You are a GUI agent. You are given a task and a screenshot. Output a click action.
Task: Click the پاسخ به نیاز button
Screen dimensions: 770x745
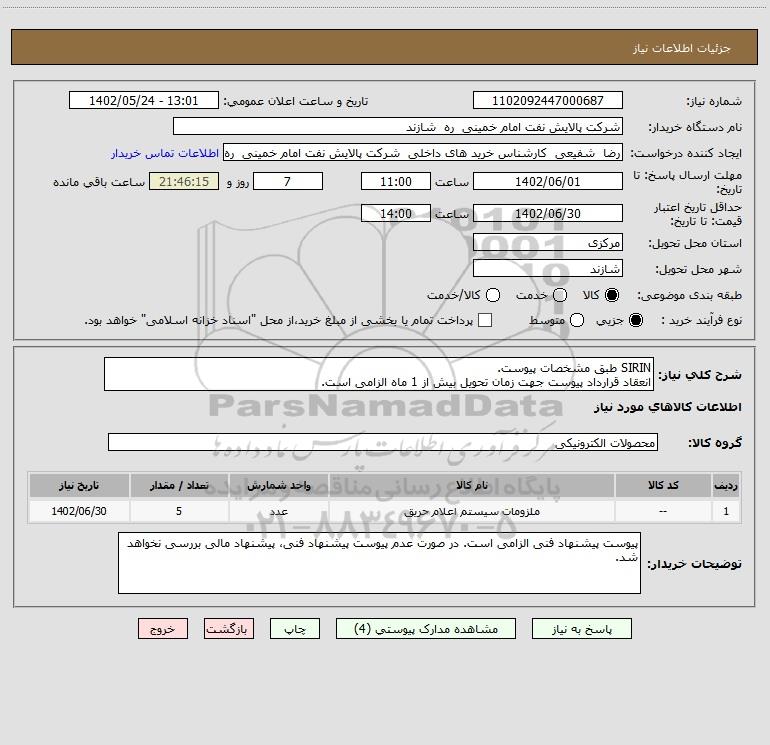(581, 629)
